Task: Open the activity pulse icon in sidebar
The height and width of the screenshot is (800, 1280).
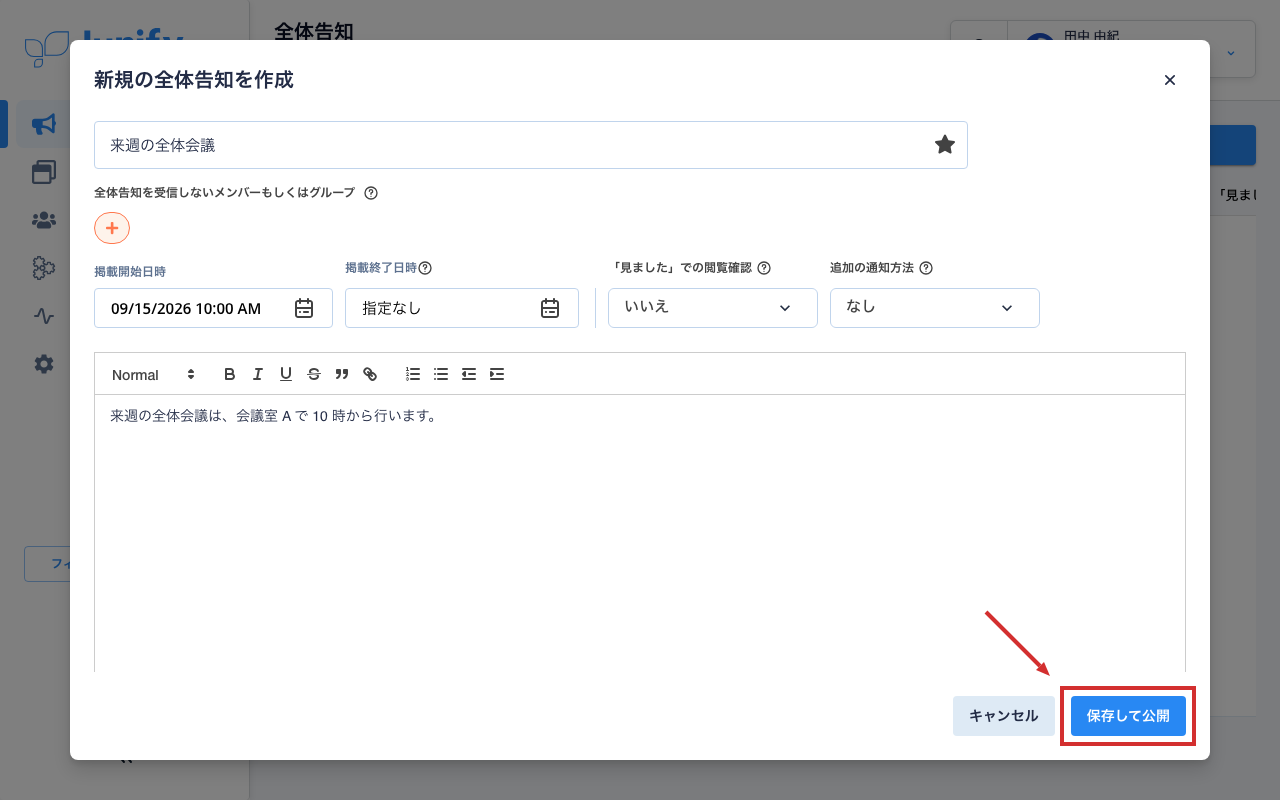Action: [44, 316]
